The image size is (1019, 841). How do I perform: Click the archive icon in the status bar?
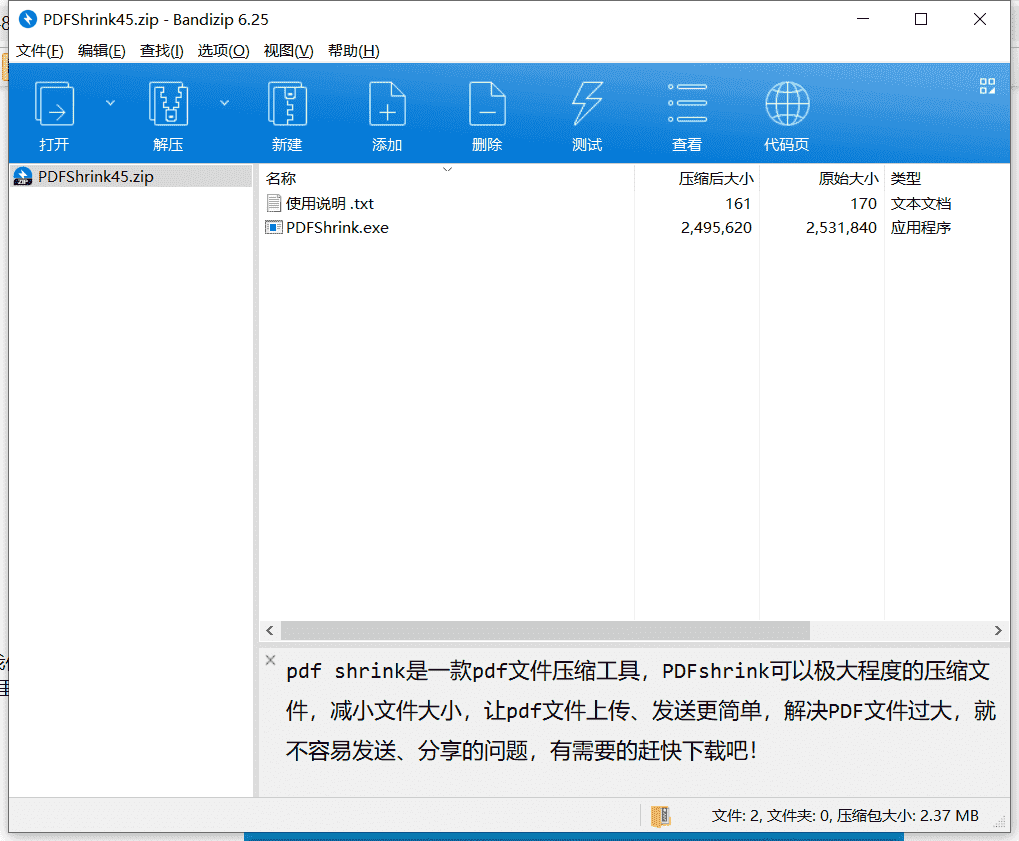click(x=661, y=816)
